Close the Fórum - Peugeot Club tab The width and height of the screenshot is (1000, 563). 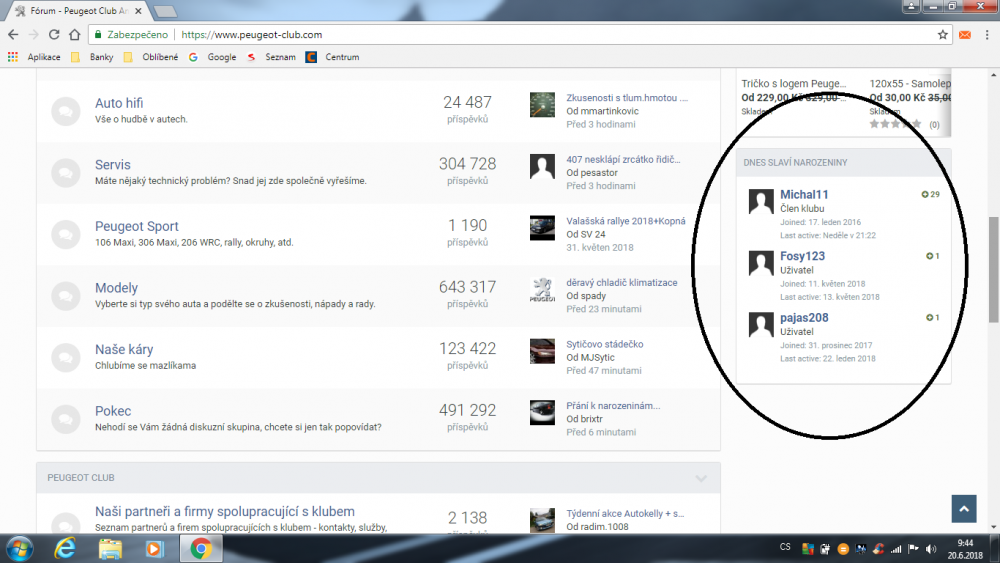[138, 11]
